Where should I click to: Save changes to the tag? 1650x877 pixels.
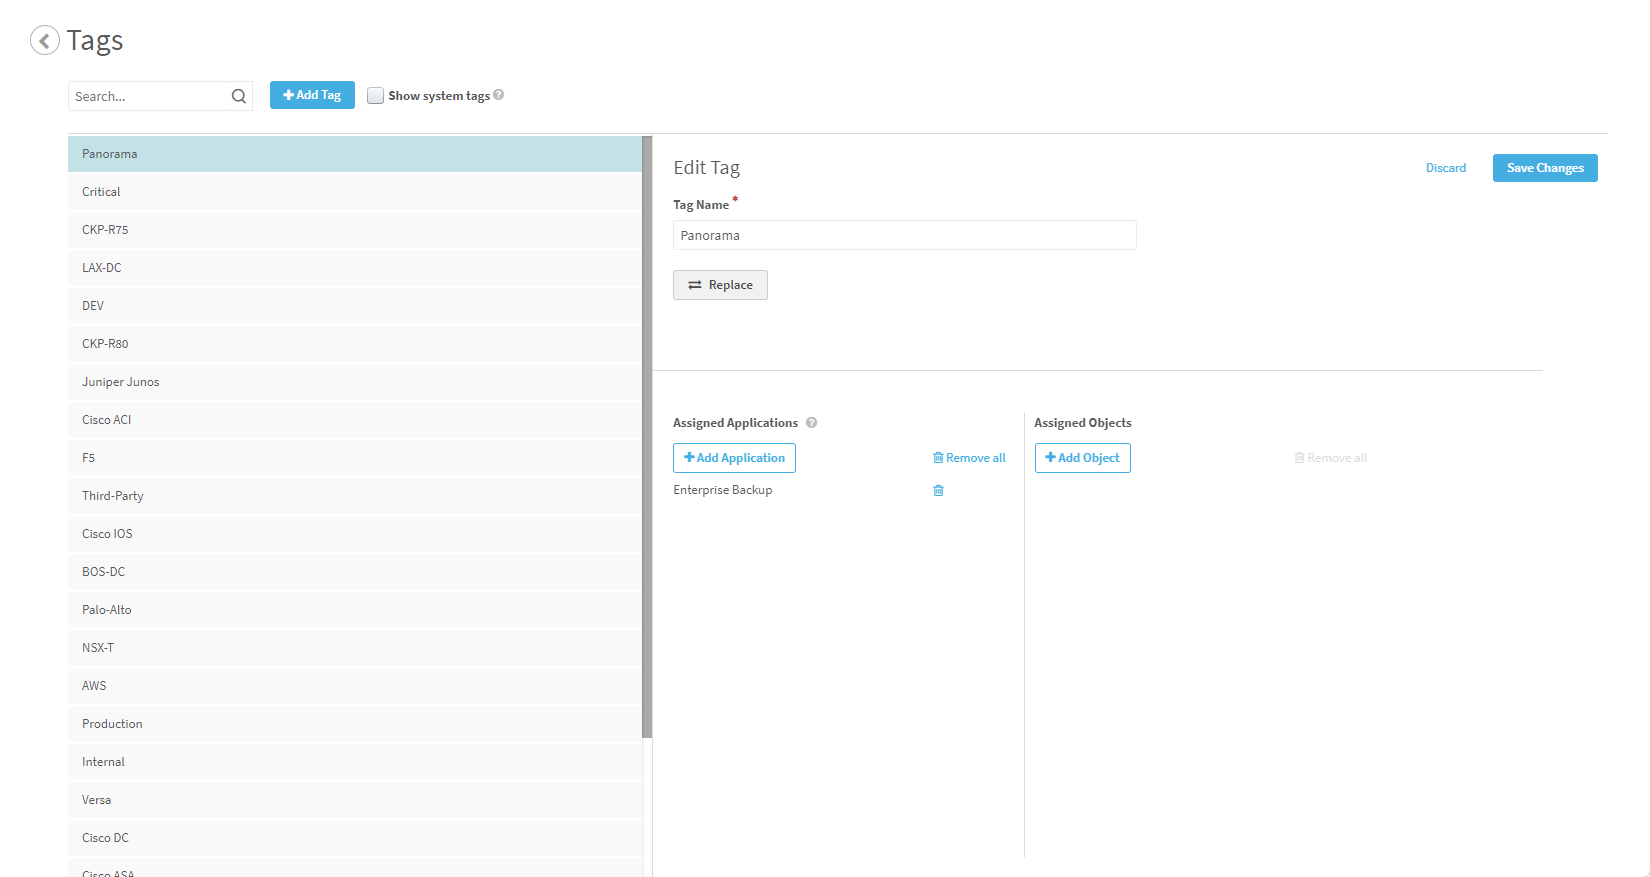pos(1544,168)
